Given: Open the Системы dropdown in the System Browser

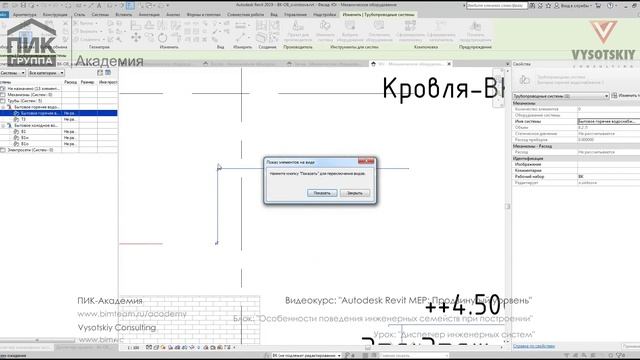Looking at the screenshot, I should (13, 73).
